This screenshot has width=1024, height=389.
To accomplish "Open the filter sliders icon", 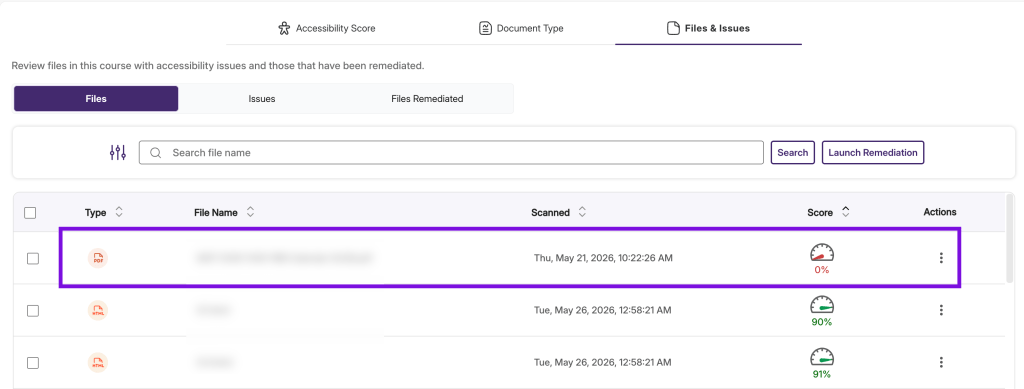I will tap(118, 153).
